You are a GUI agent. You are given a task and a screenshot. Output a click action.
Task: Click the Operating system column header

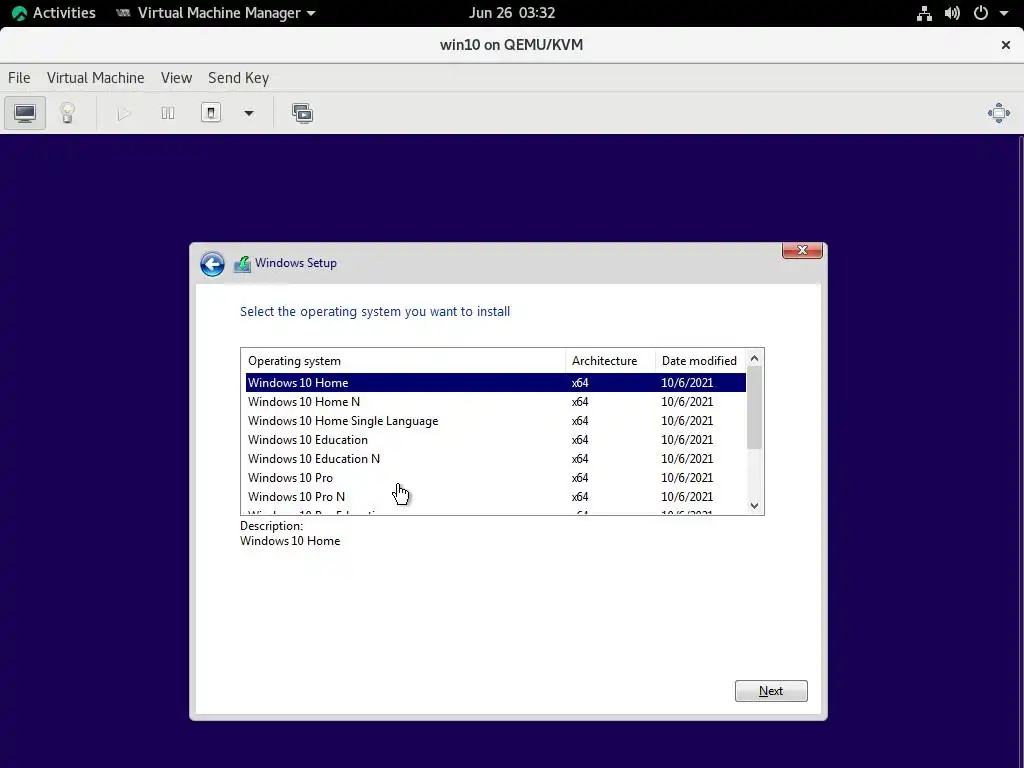[x=403, y=360]
